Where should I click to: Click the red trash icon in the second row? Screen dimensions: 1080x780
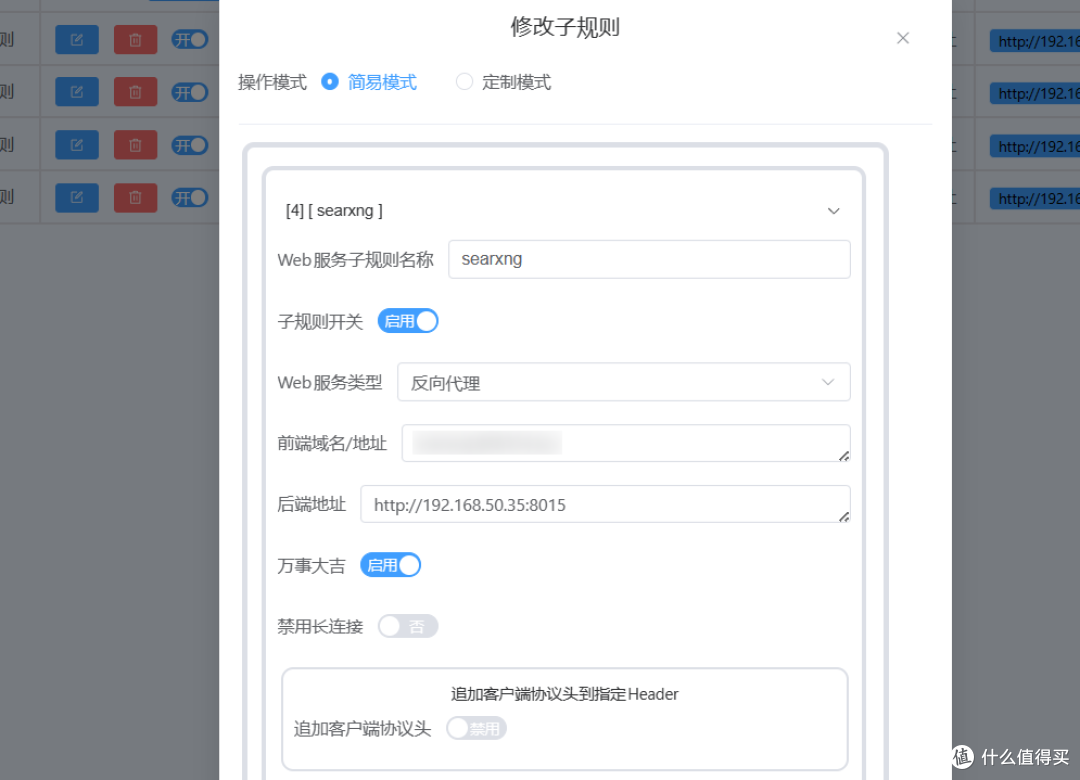pos(135,91)
